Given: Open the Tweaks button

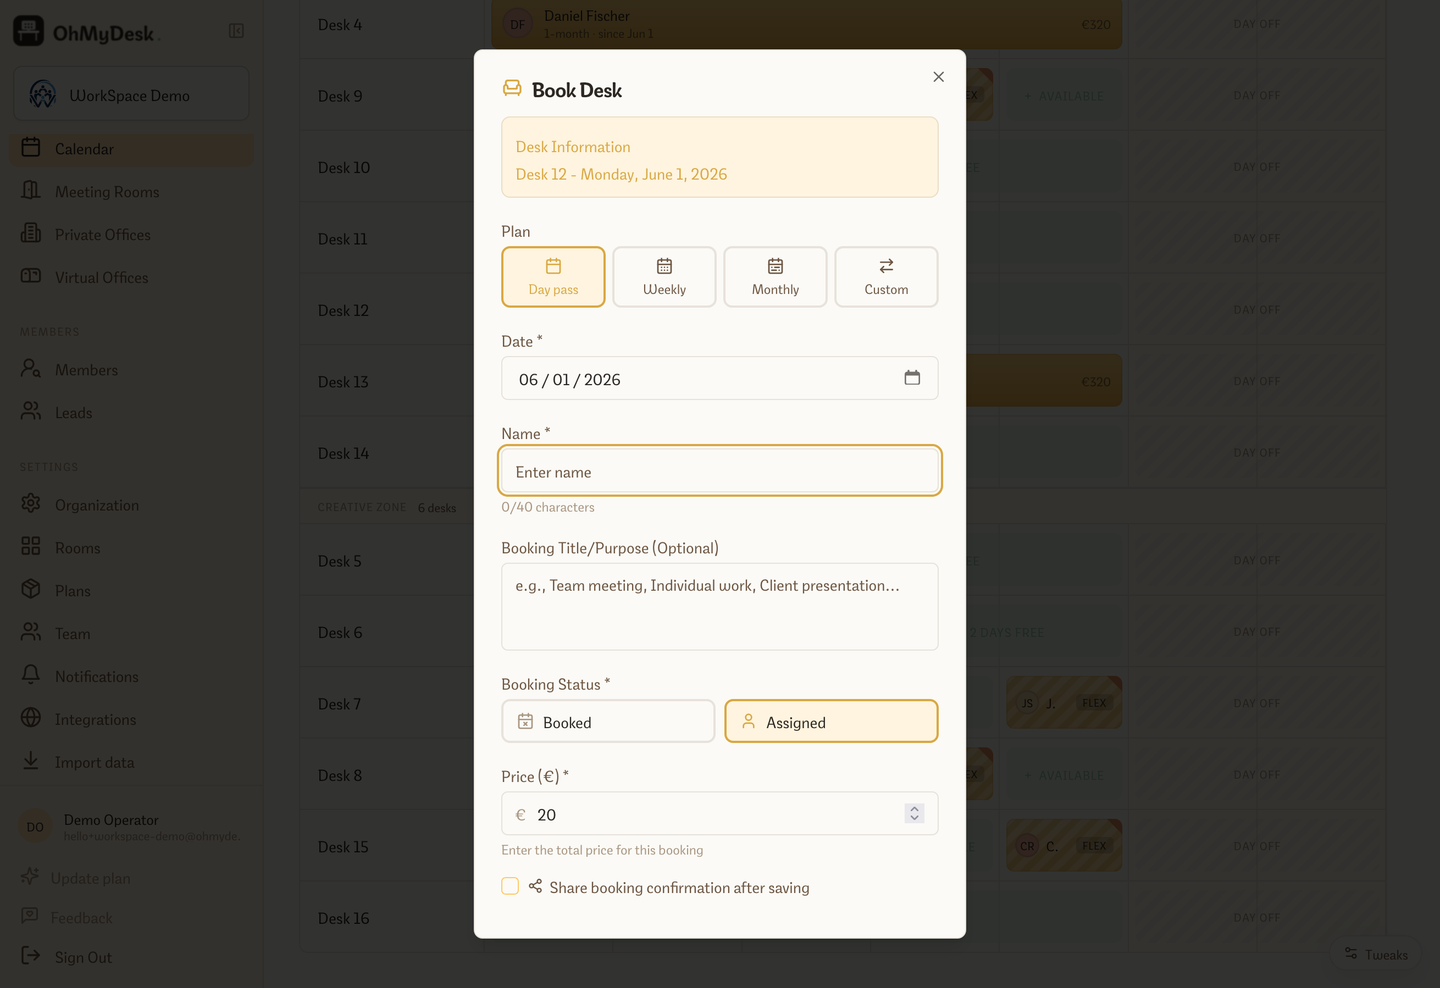Looking at the screenshot, I should point(1376,955).
